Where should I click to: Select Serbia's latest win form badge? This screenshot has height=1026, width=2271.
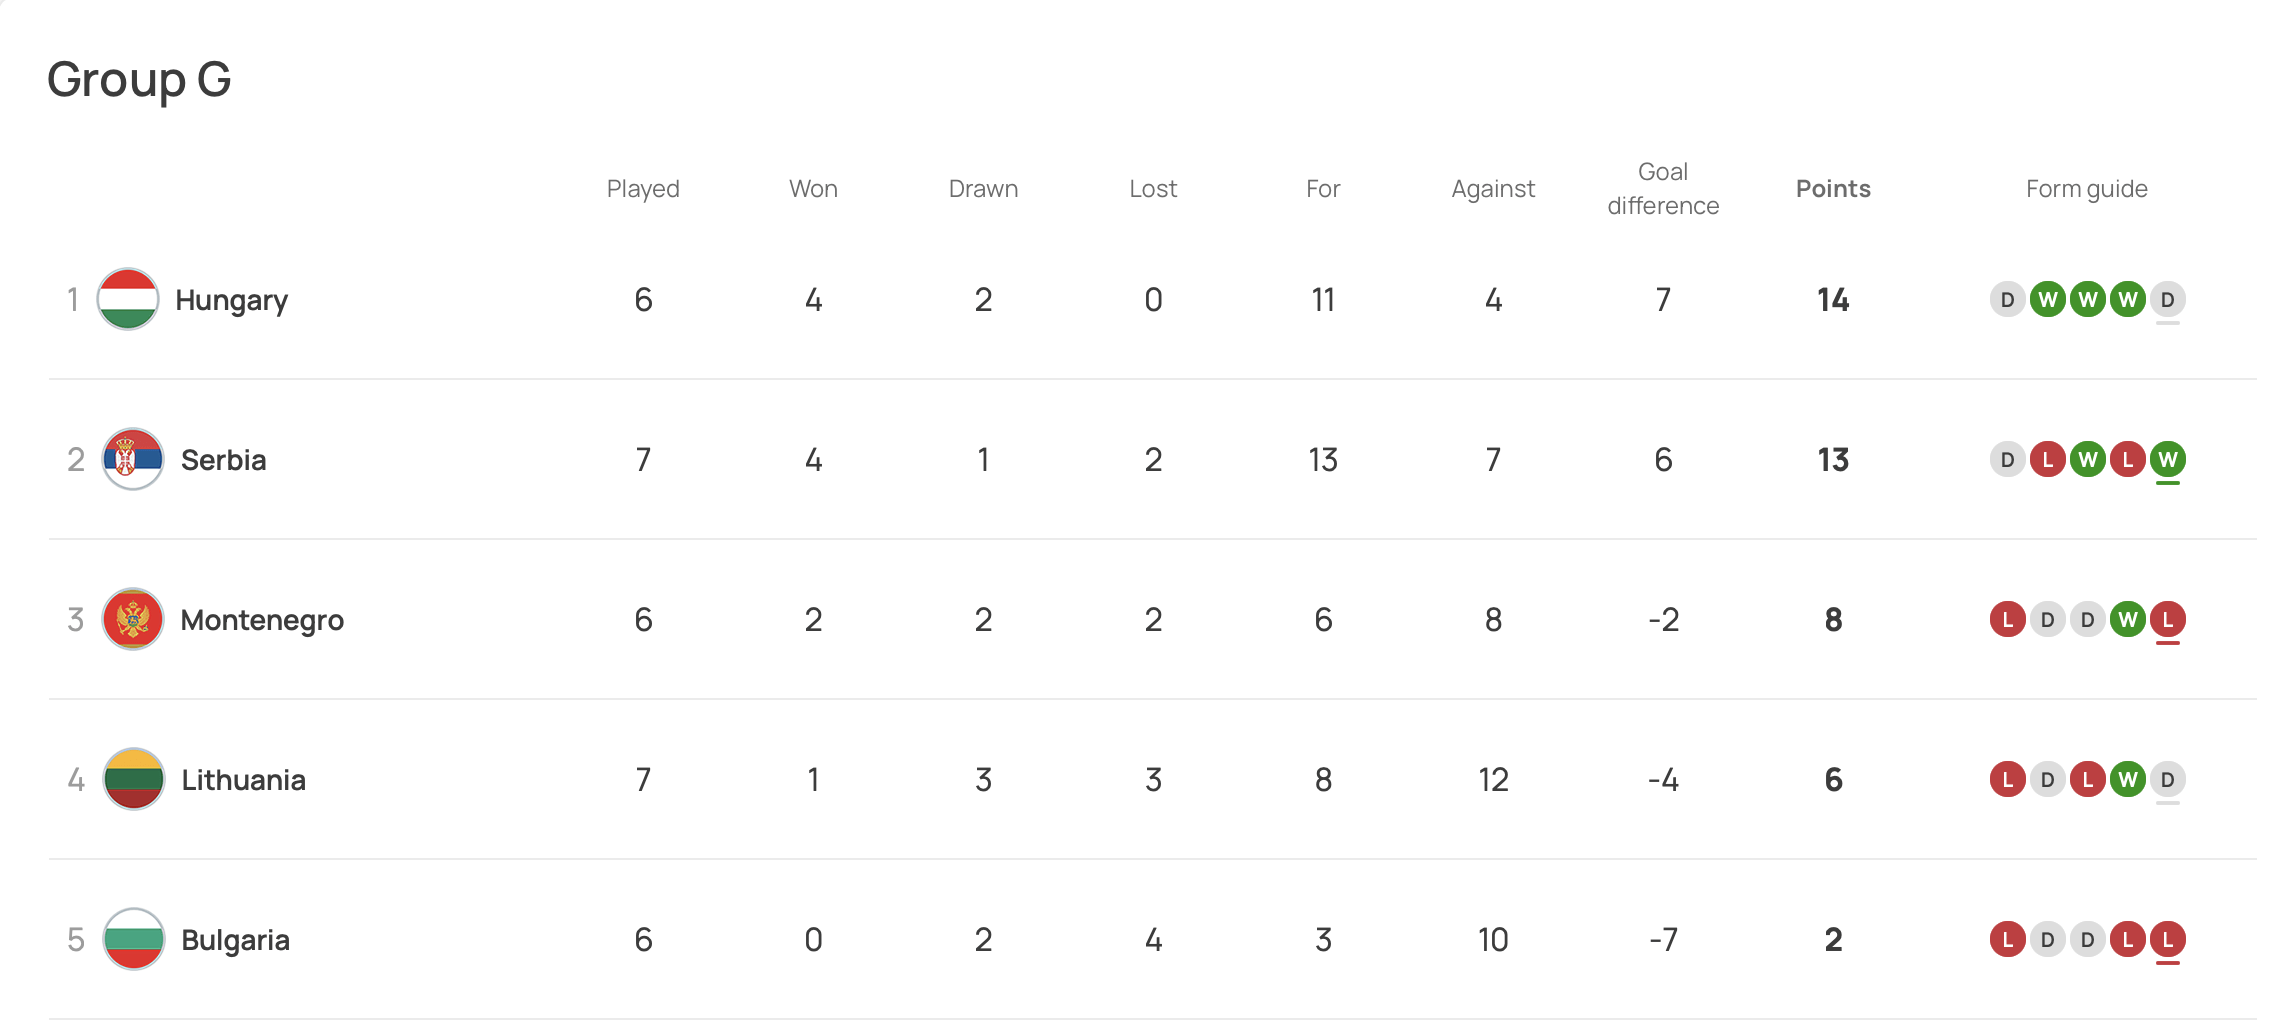click(2167, 459)
